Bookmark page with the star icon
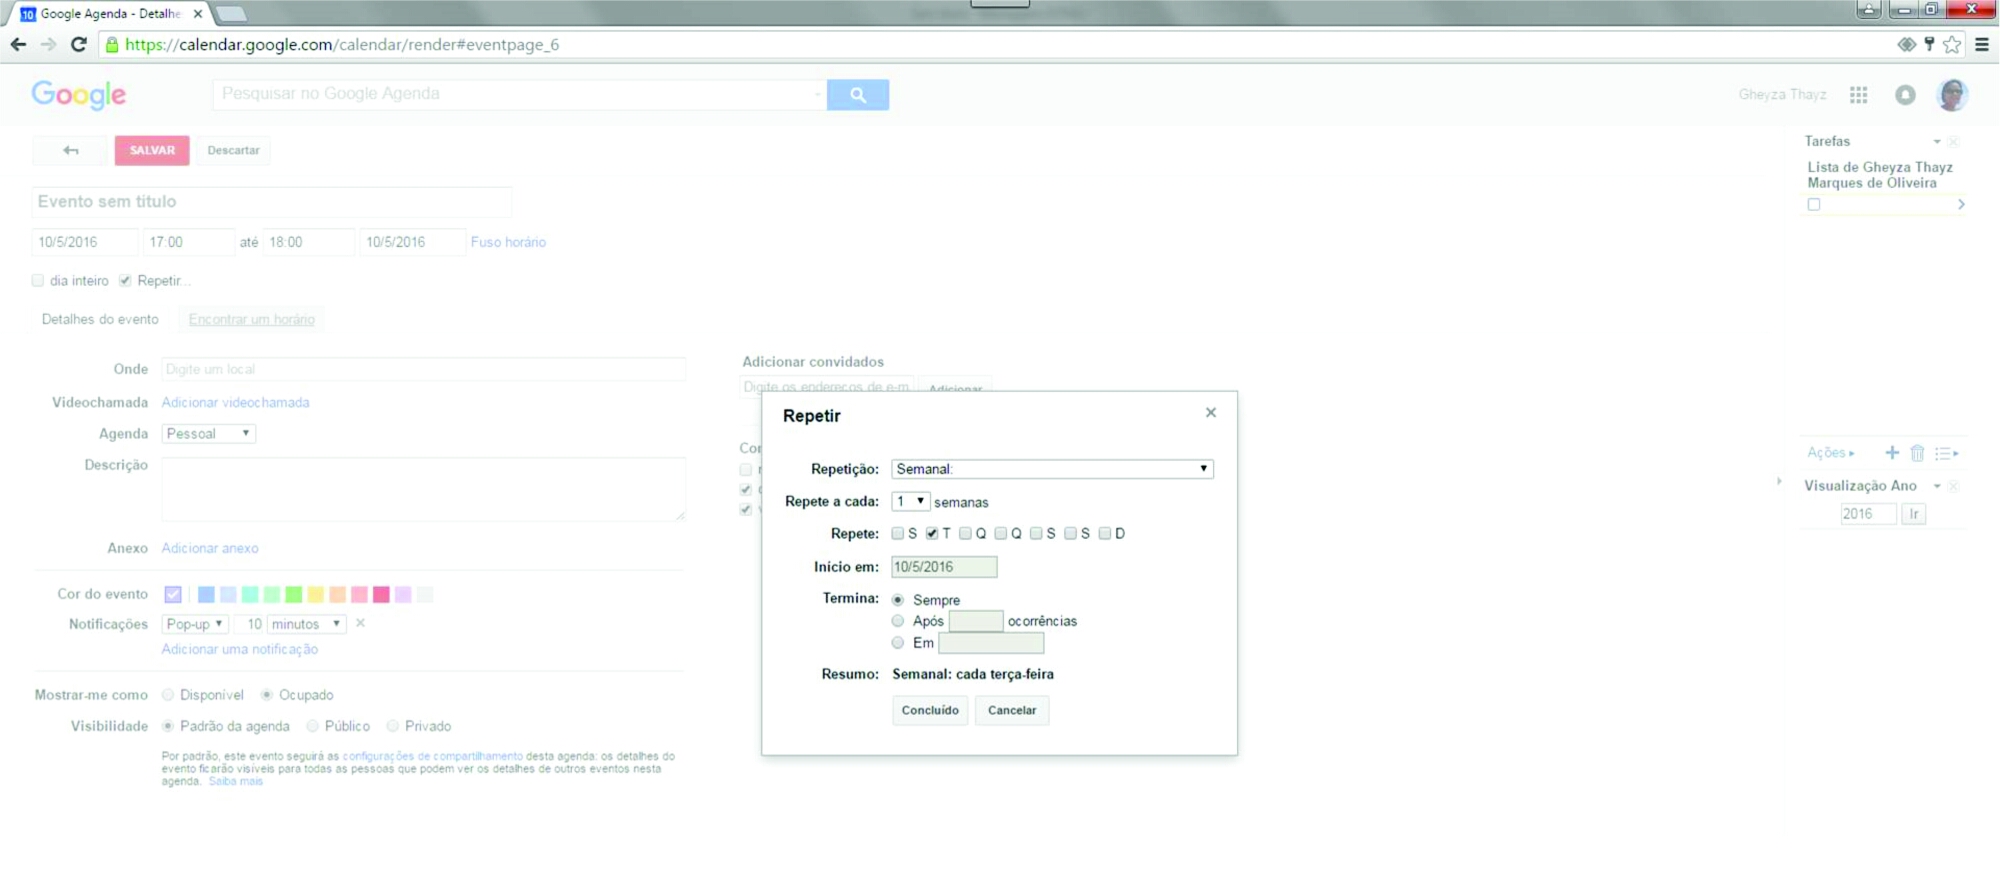The height and width of the screenshot is (877, 2000). pos(1952,44)
